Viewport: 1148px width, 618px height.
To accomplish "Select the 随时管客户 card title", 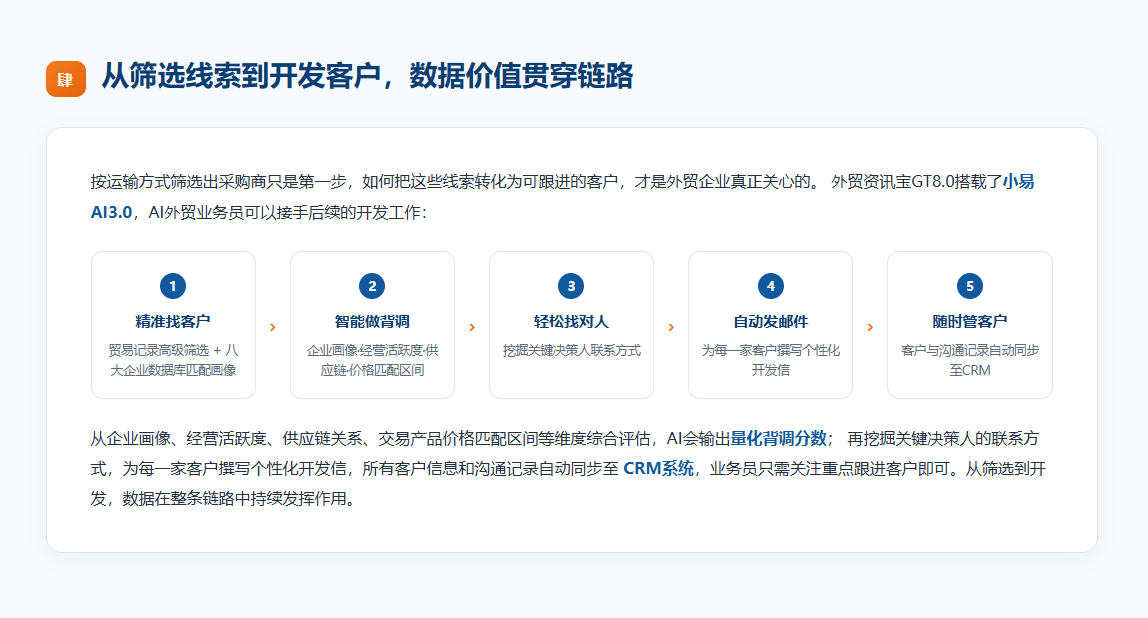I will pos(969,321).
